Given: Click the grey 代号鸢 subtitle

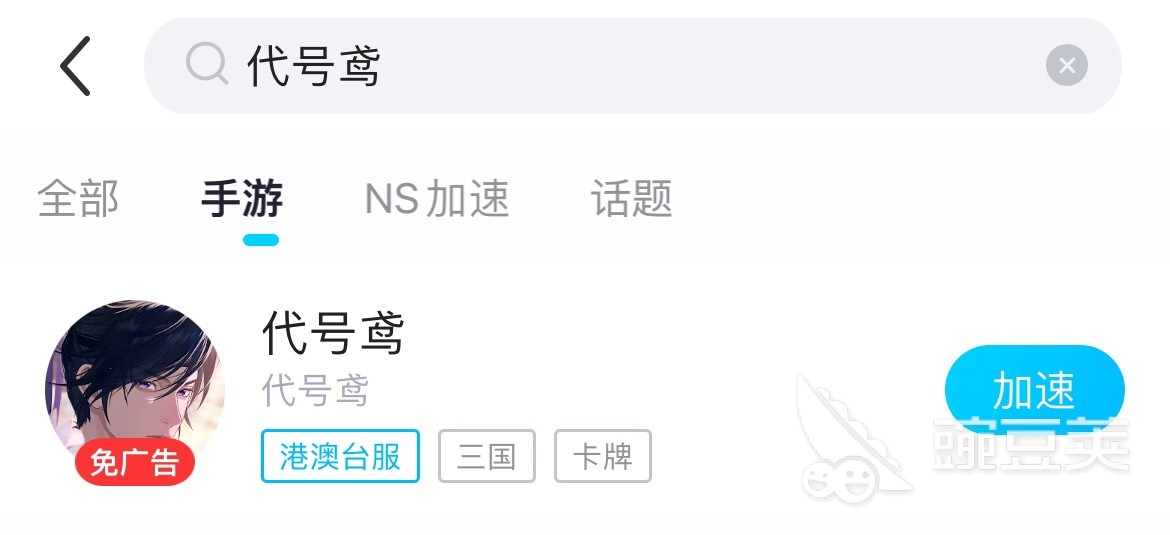Looking at the screenshot, I should click(315, 391).
